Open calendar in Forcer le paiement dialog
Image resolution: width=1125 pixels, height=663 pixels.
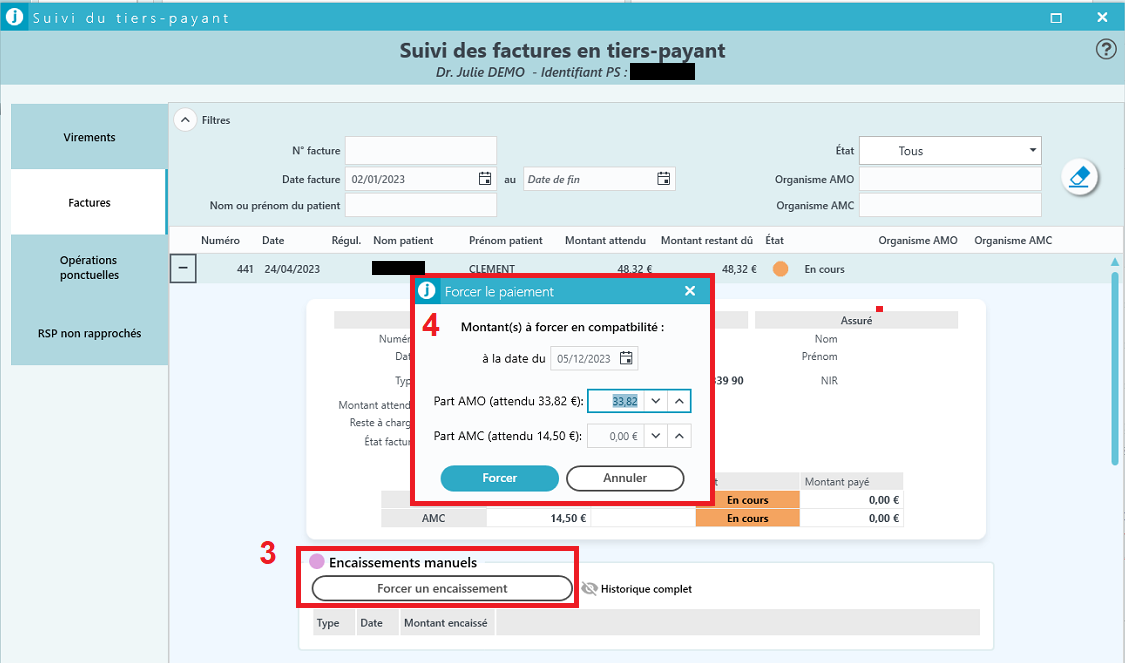coord(626,359)
